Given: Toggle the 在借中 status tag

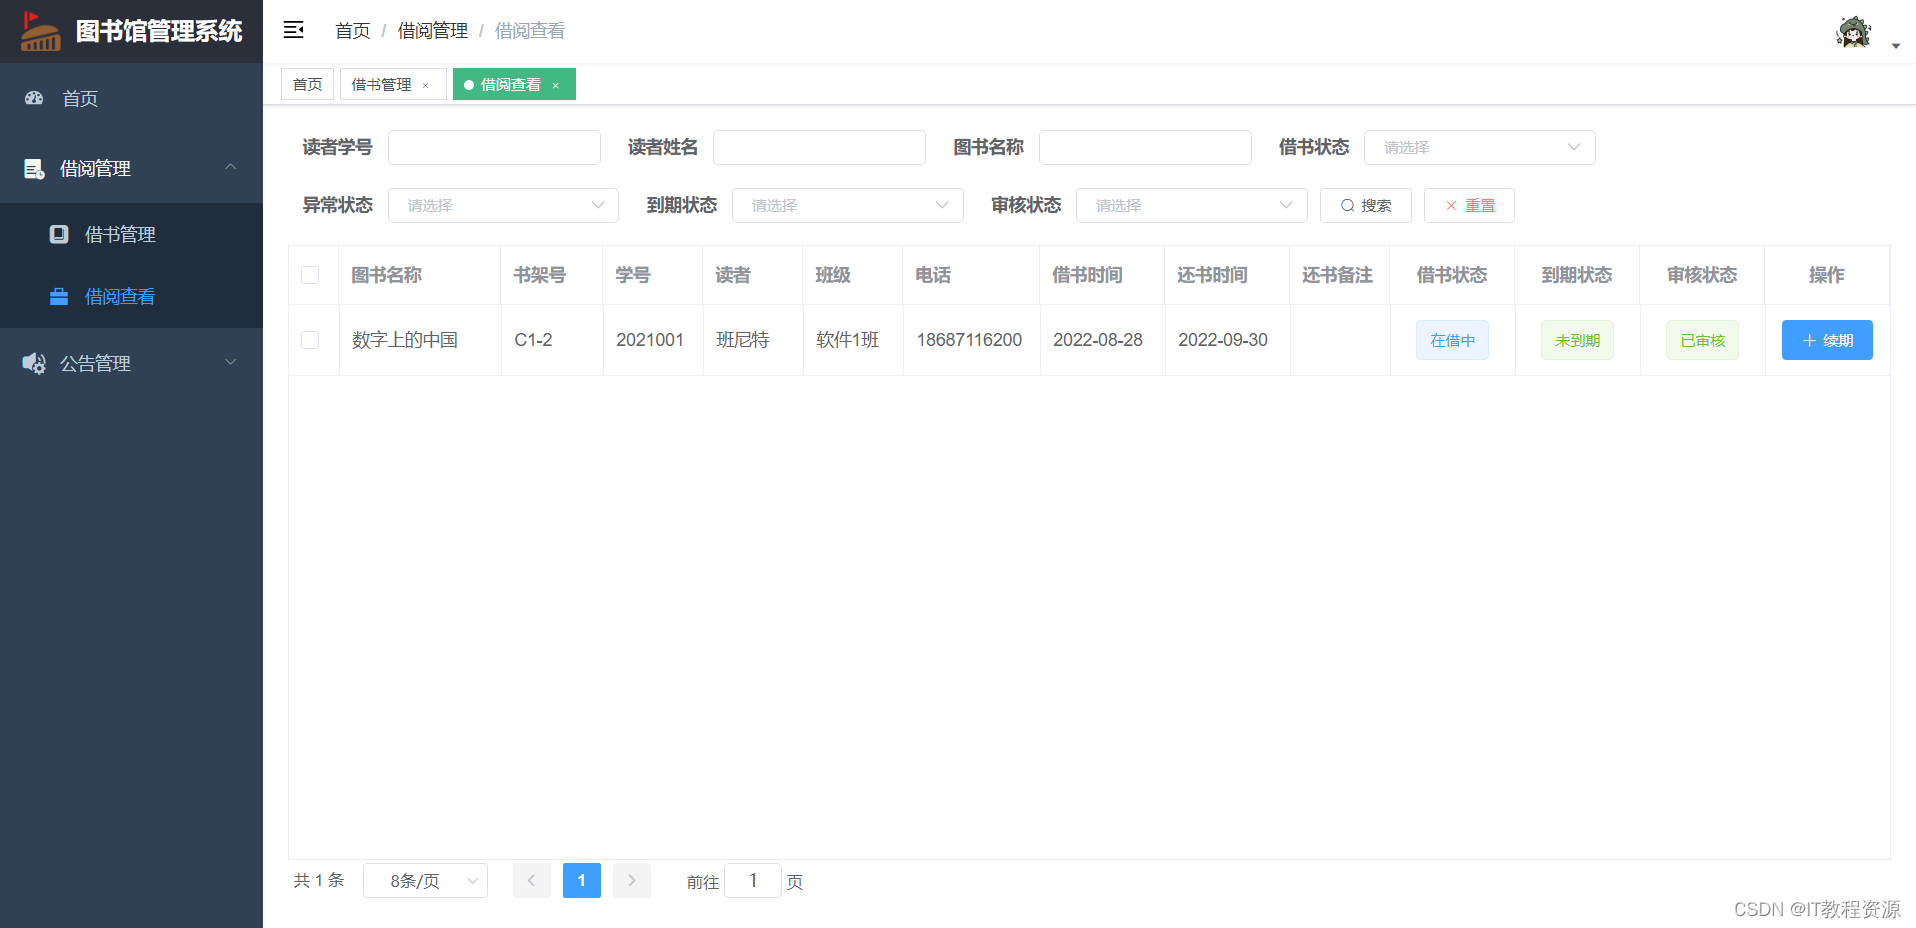Looking at the screenshot, I should click(1452, 340).
